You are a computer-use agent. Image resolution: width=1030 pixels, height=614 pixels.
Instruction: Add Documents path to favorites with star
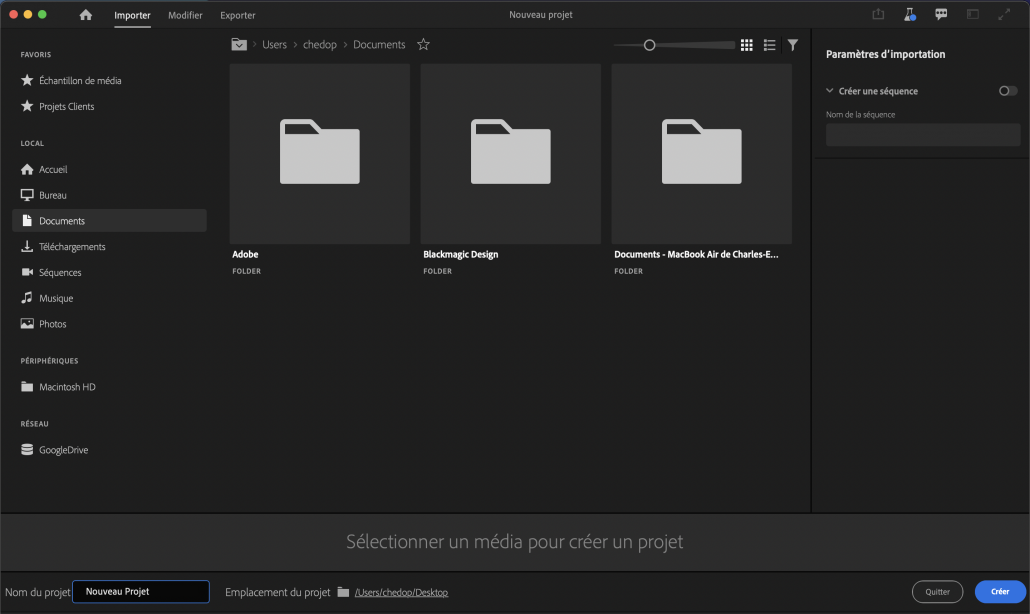pyautogui.click(x=423, y=45)
